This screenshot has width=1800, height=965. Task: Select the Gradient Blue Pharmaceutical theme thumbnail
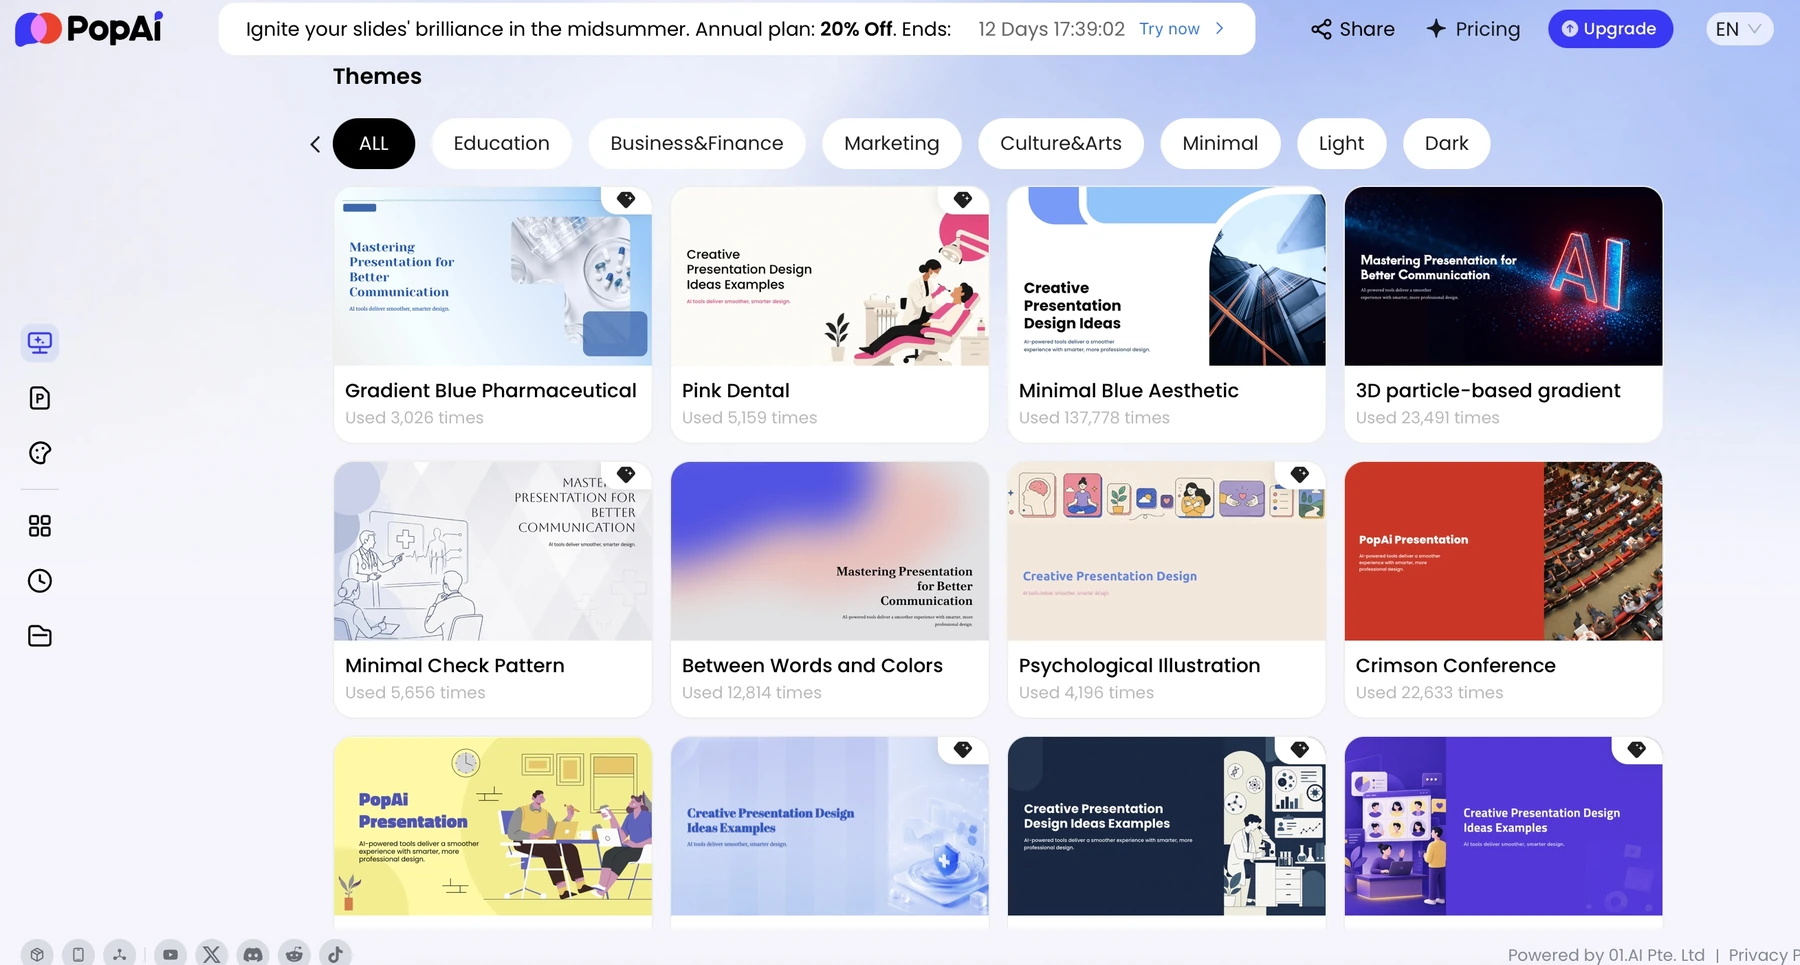point(493,276)
